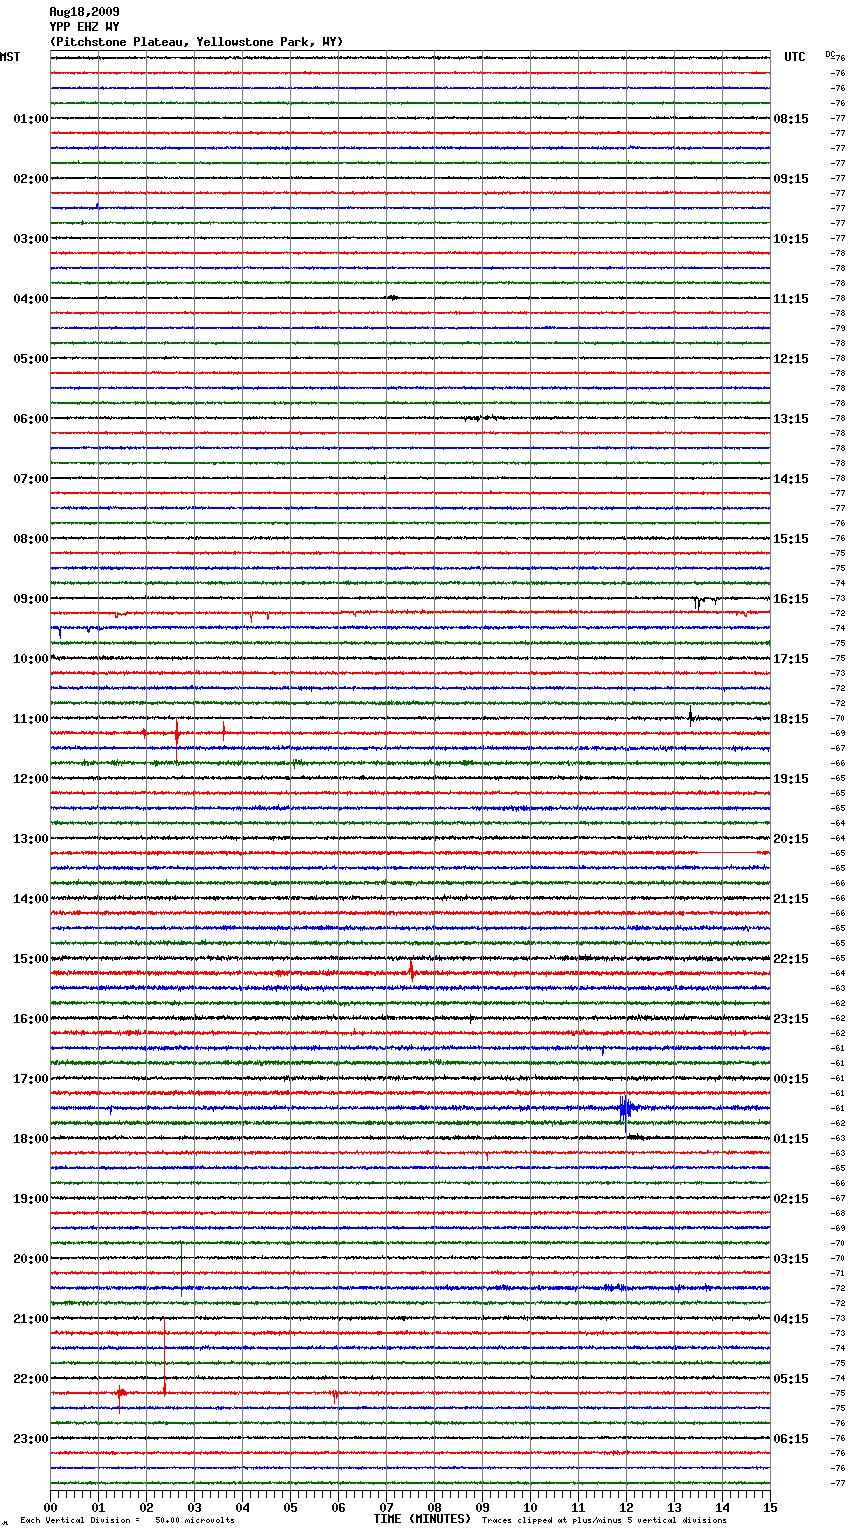This screenshot has width=850, height=1534.
Task: Select the 18:00 MST time label
Action: click(x=30, y=1139)
